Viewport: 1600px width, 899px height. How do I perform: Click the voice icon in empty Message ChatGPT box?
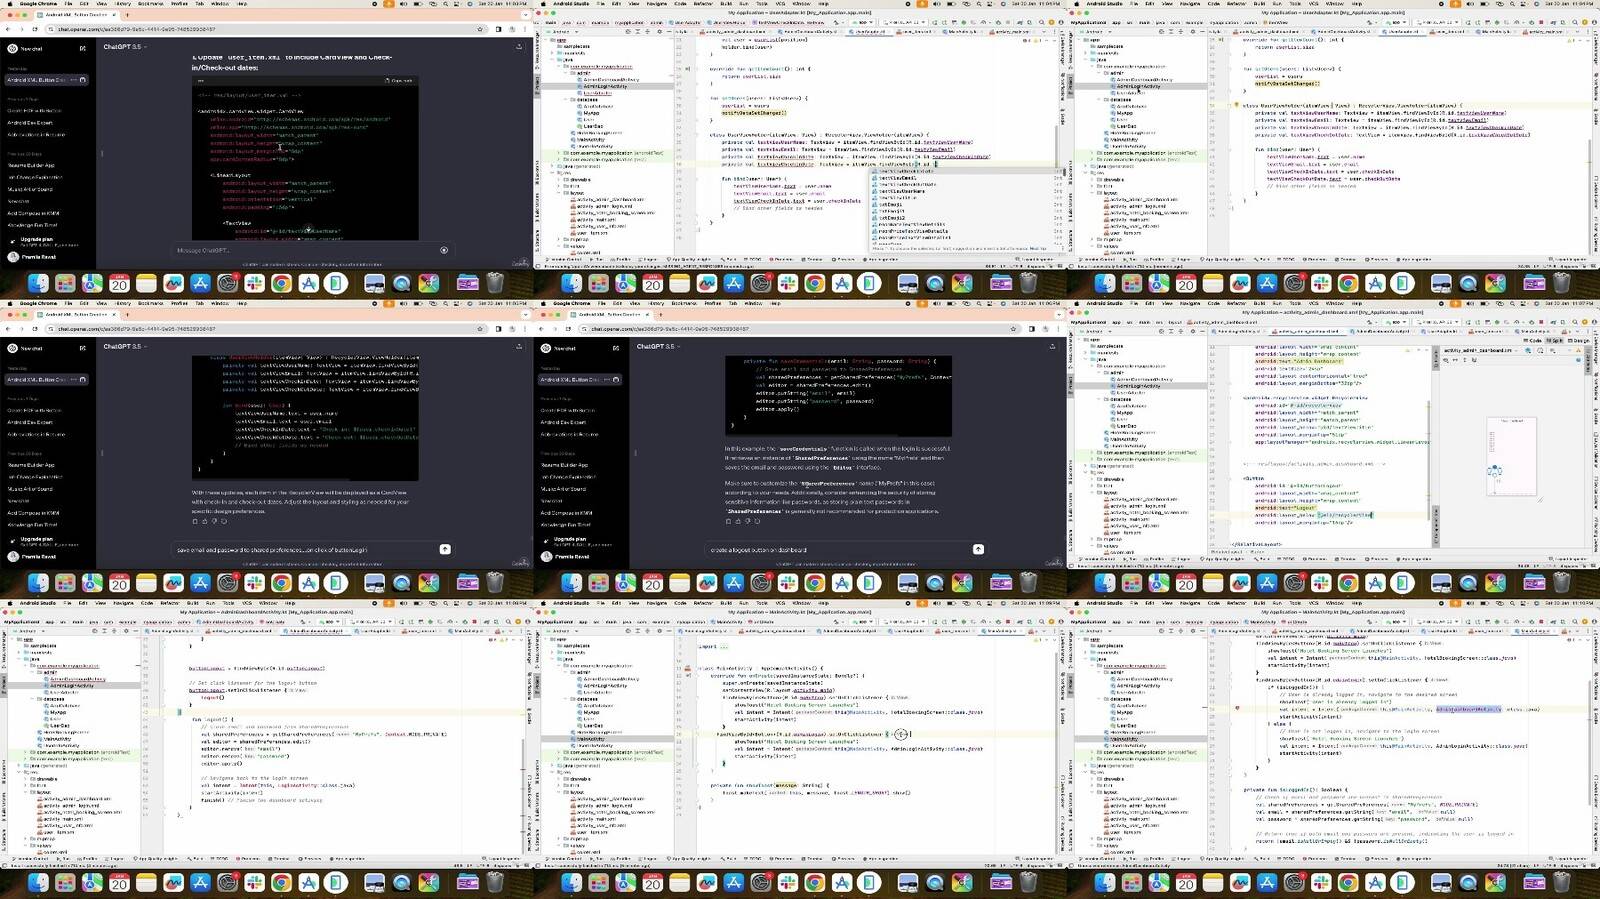click(x=444, y=250)
